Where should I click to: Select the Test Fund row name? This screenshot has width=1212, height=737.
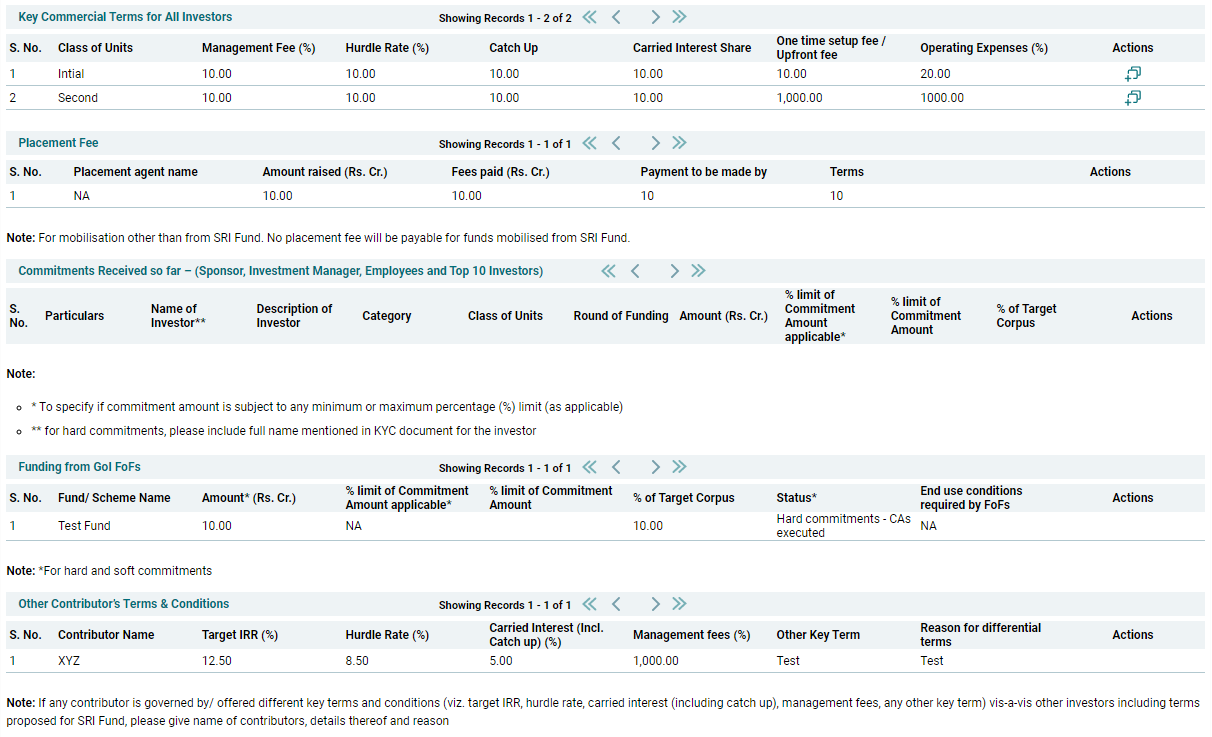click(x=84, y=526)
